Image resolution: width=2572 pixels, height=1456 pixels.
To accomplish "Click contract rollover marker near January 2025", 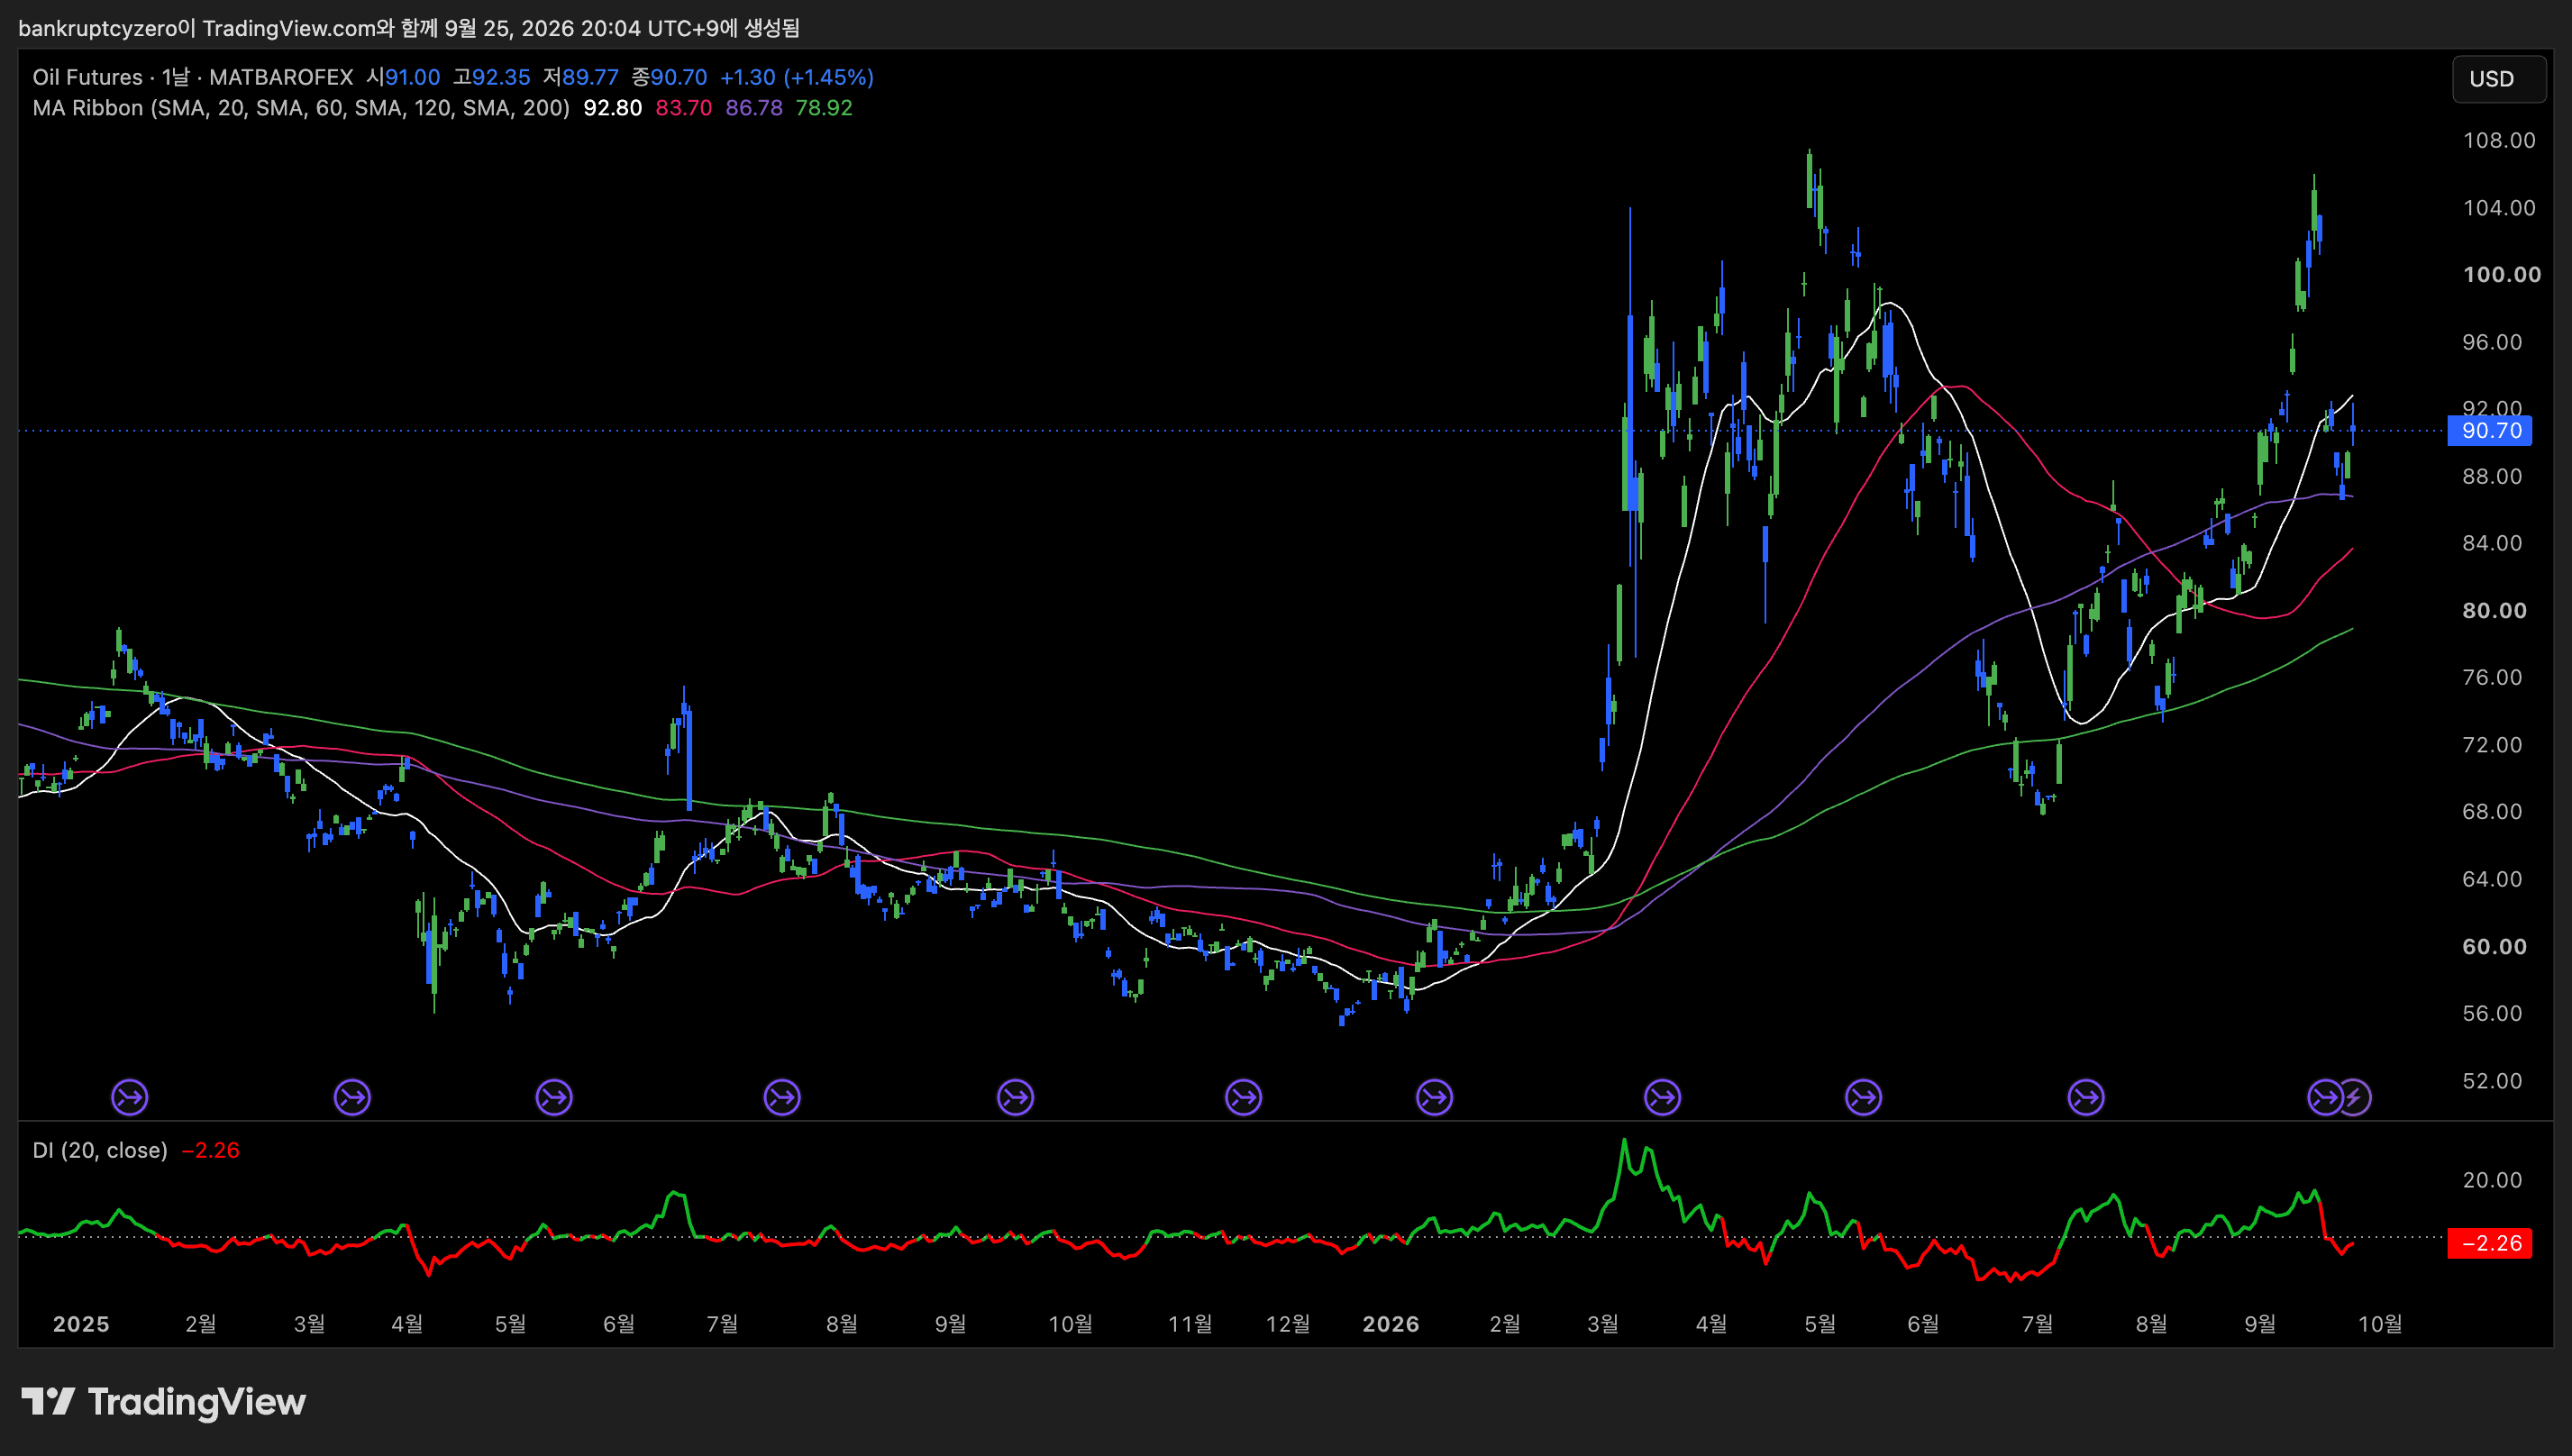I will point(130,1097).
